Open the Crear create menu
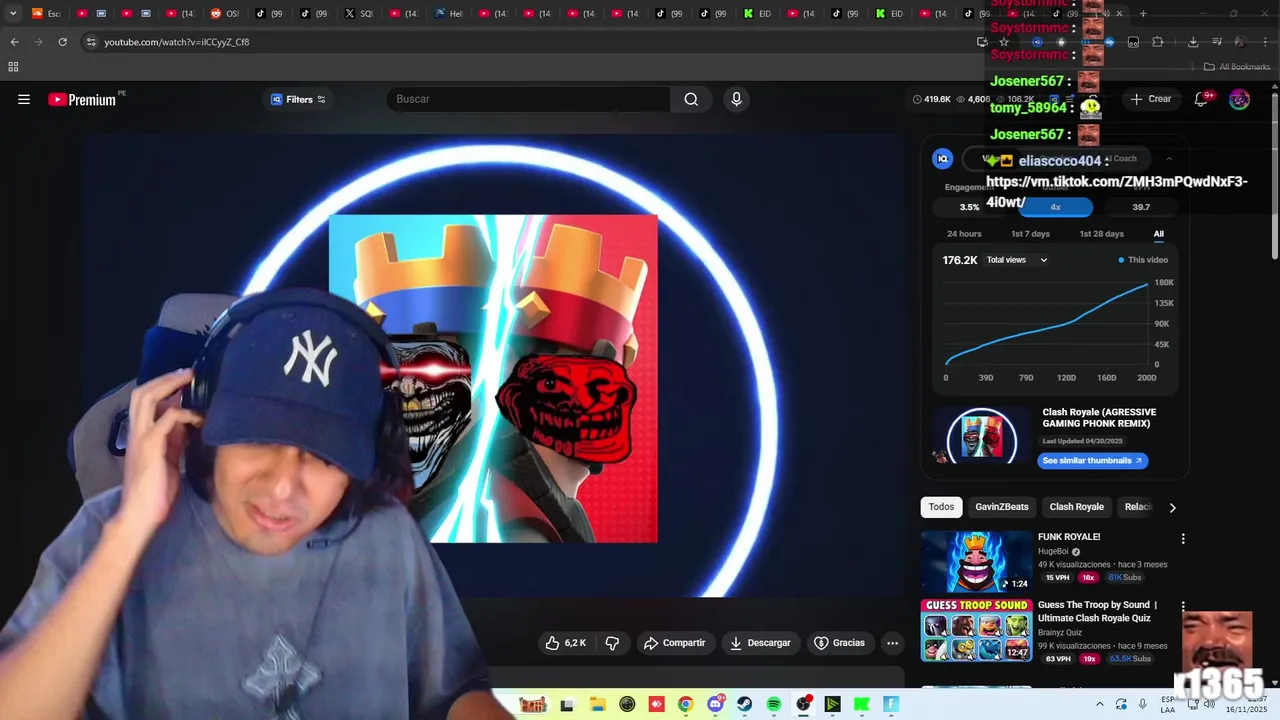Image resolution: width=1280 pixels, height=720 pixels. 1151,99
